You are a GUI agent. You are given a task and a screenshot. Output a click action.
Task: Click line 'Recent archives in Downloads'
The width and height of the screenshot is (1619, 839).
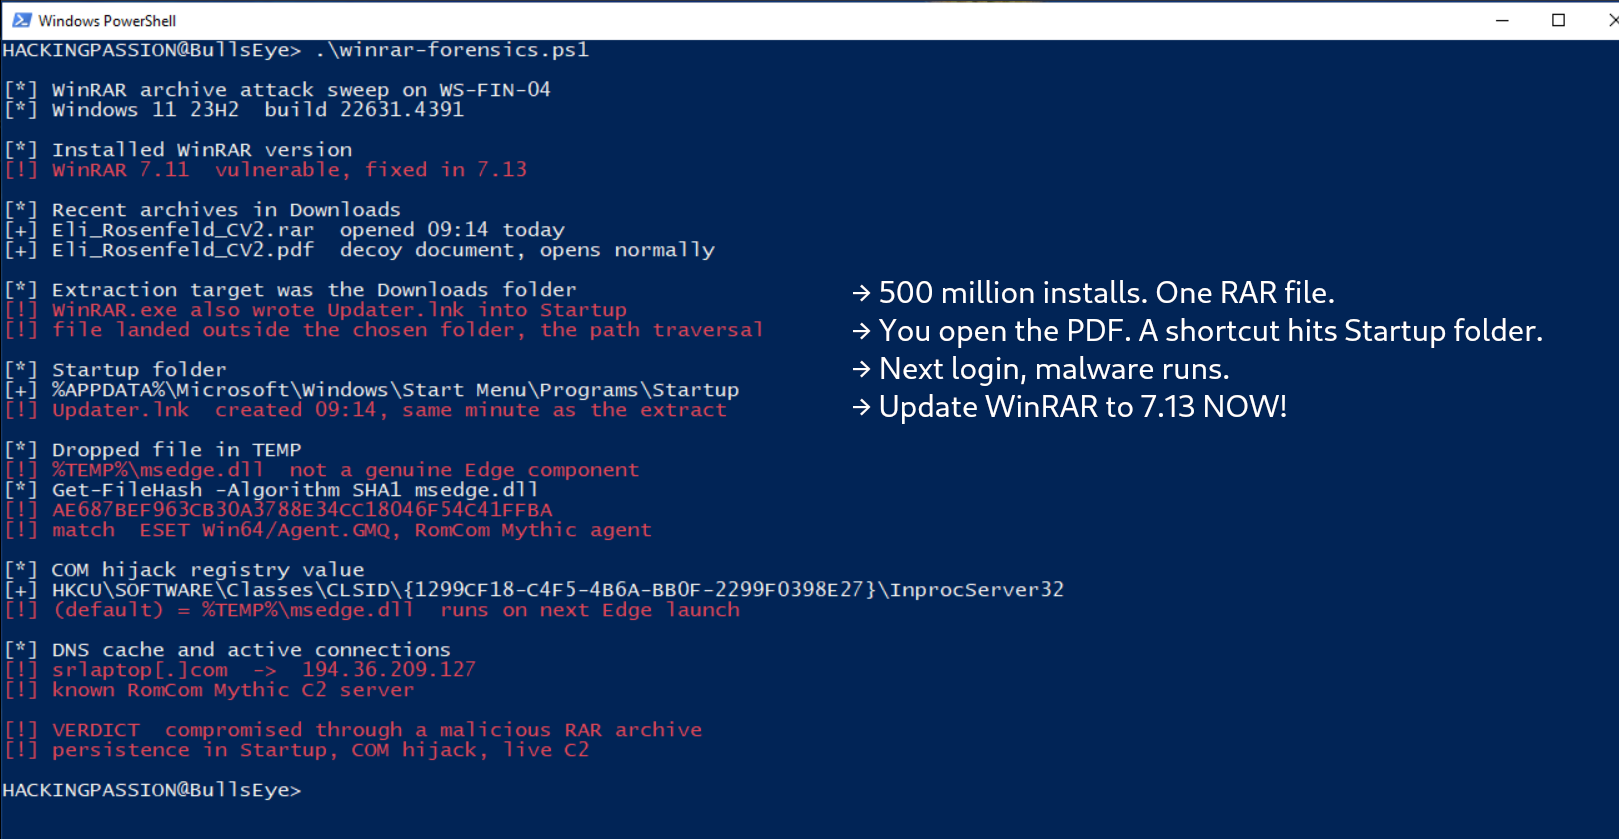coord(226,210)
